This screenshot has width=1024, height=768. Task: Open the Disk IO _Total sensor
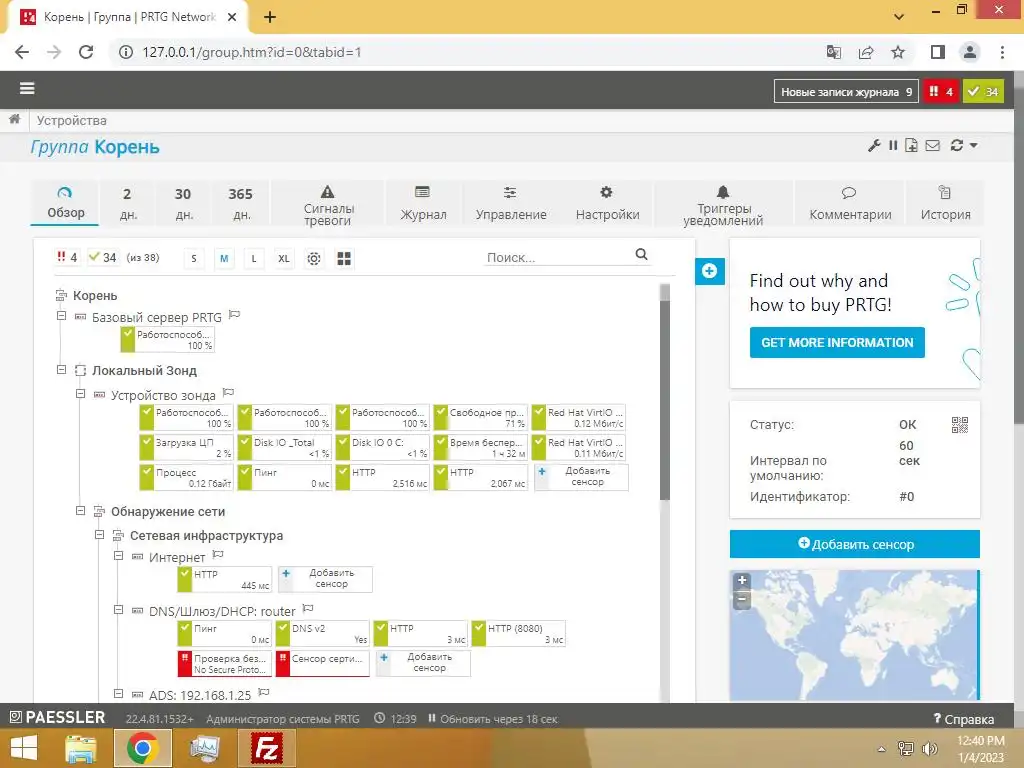285,447
